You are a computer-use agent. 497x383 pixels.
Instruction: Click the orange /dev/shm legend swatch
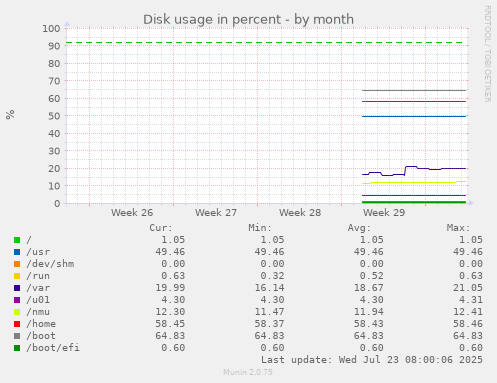pyautogui.click(x=17, y=264)
